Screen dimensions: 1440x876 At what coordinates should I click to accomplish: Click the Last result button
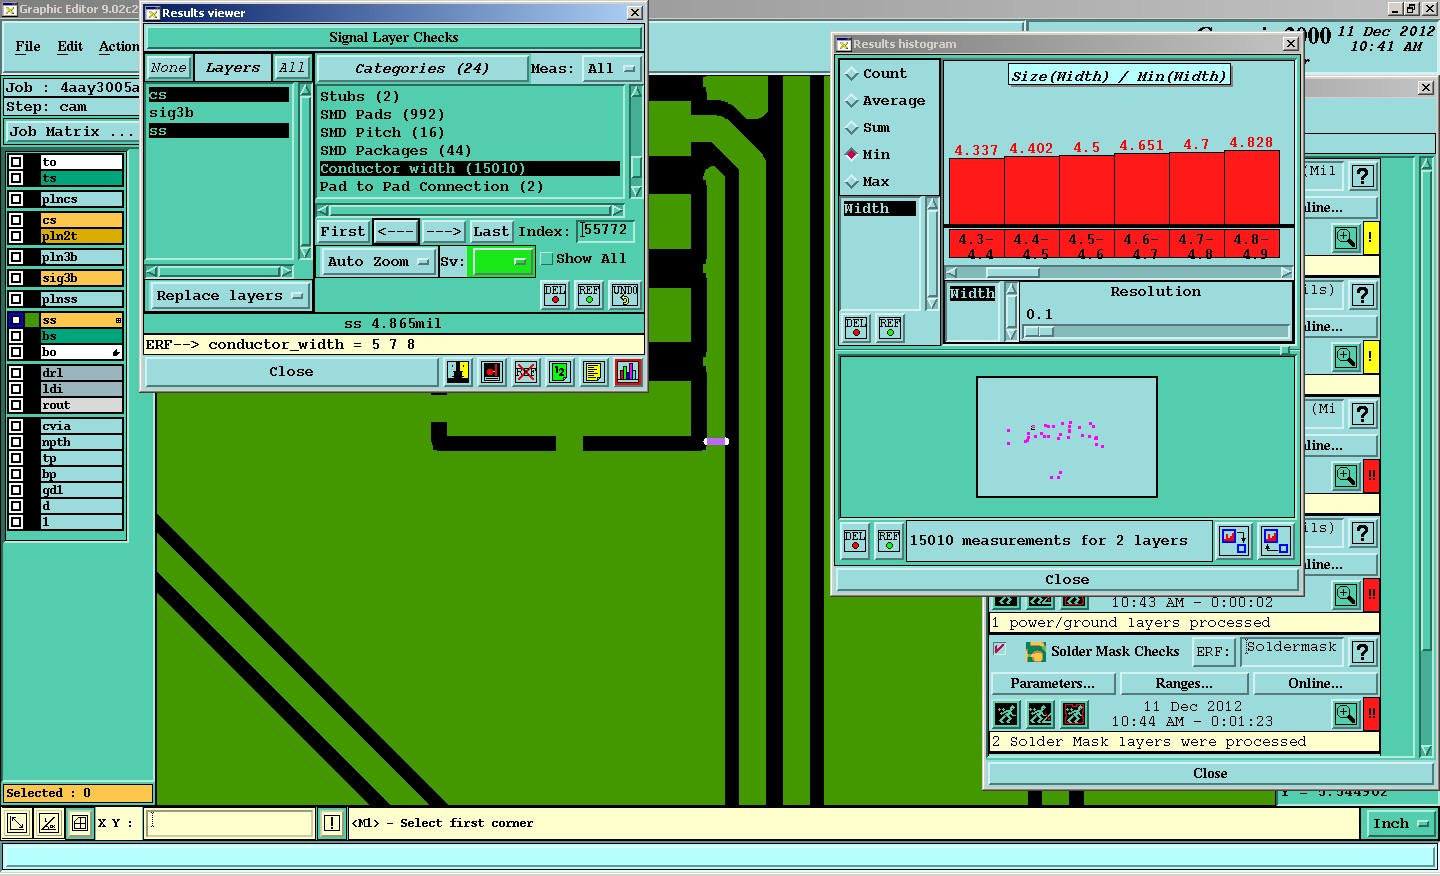(491, 232)
